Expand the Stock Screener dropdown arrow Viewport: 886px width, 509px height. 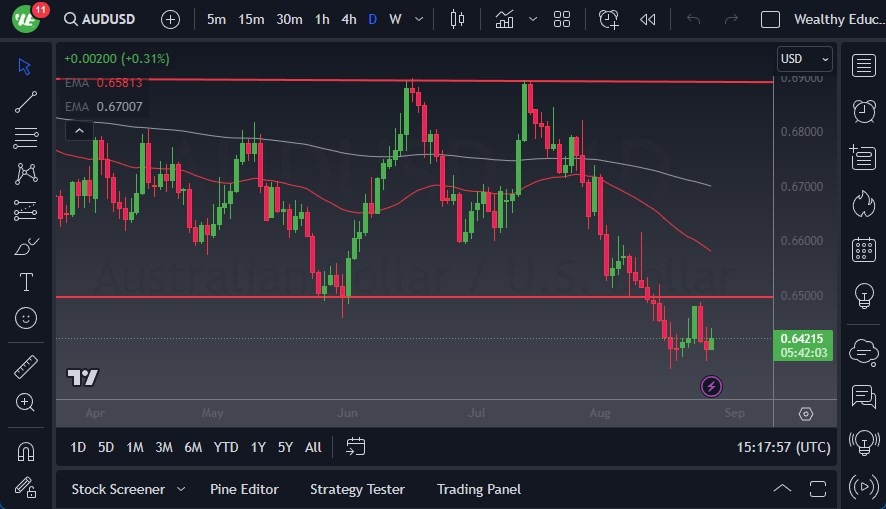click(181, 489)
